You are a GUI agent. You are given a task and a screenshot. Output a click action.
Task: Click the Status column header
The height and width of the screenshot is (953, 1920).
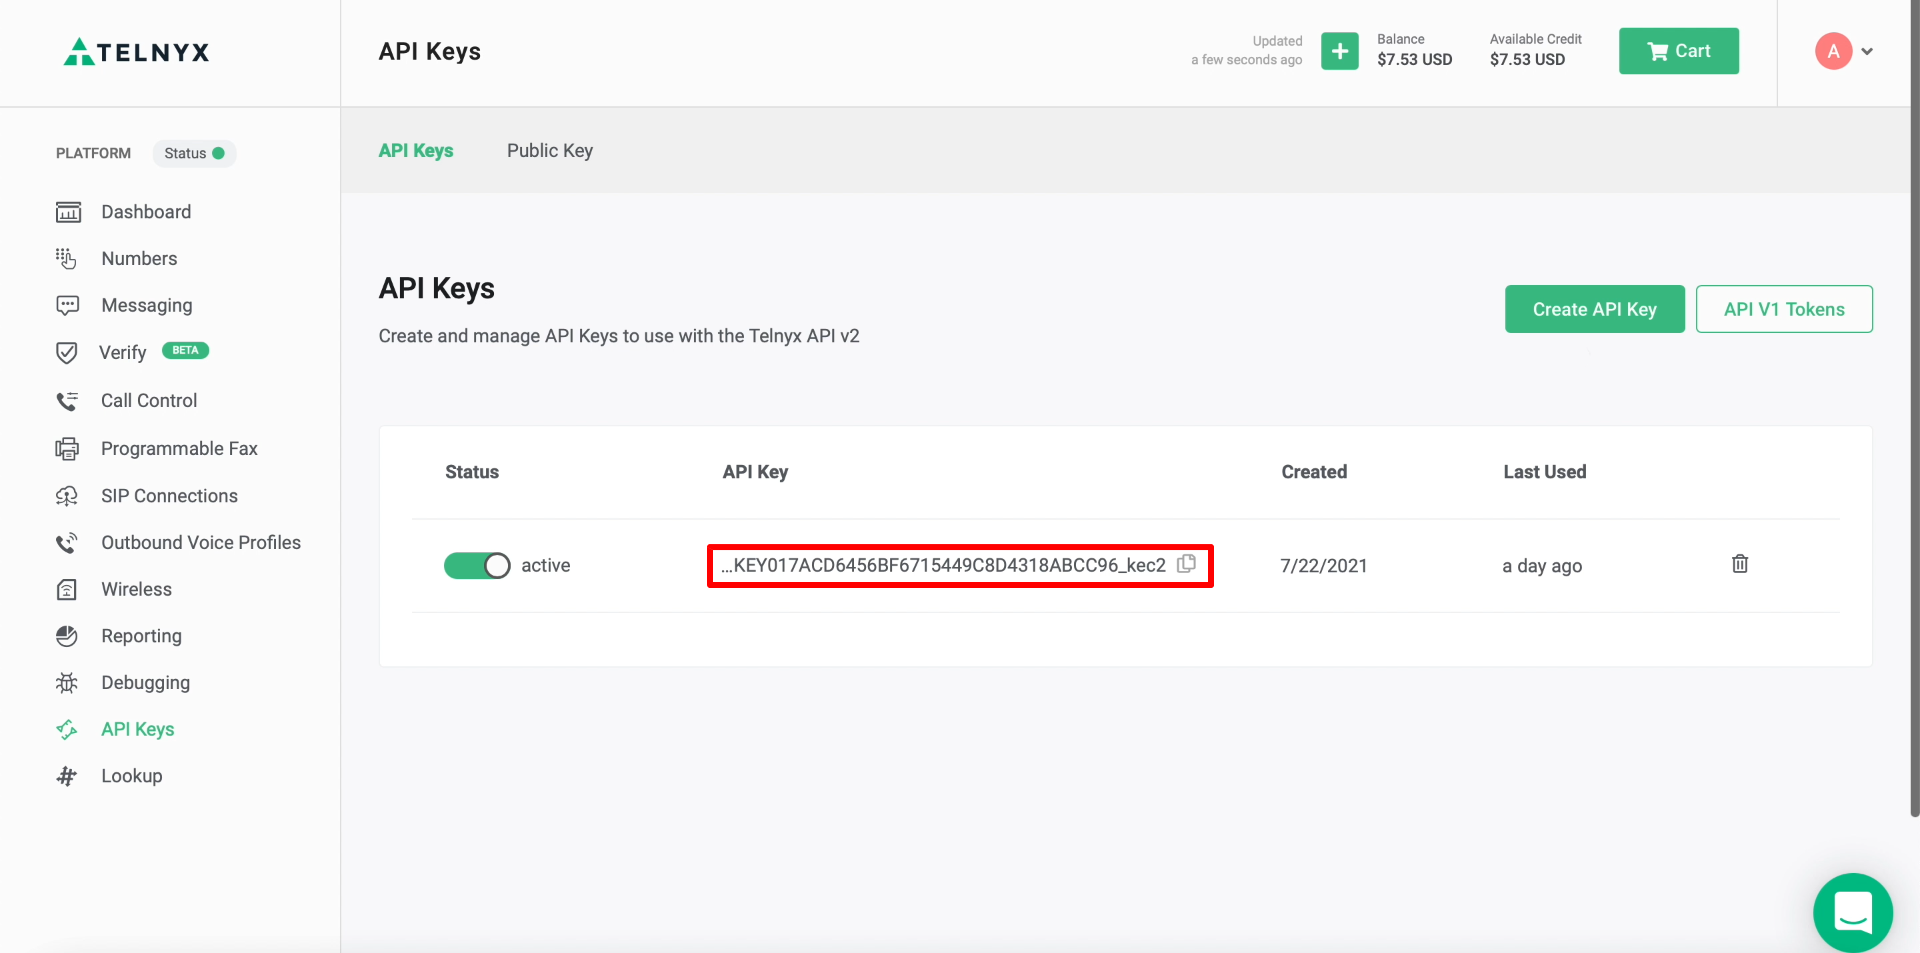pyautogui.click(x=472, y=472)
